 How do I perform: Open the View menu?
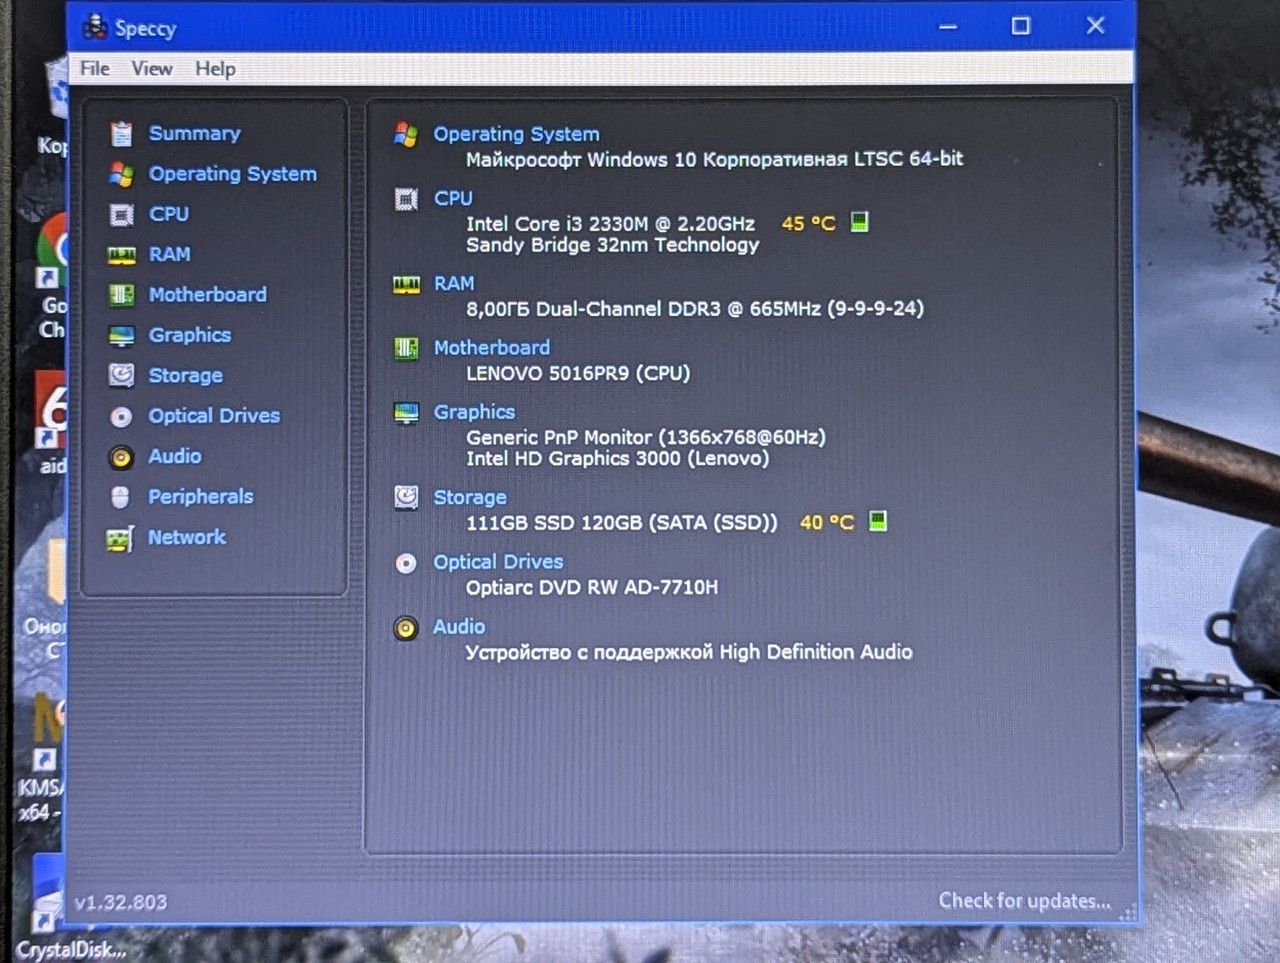[x=151, y=68]
